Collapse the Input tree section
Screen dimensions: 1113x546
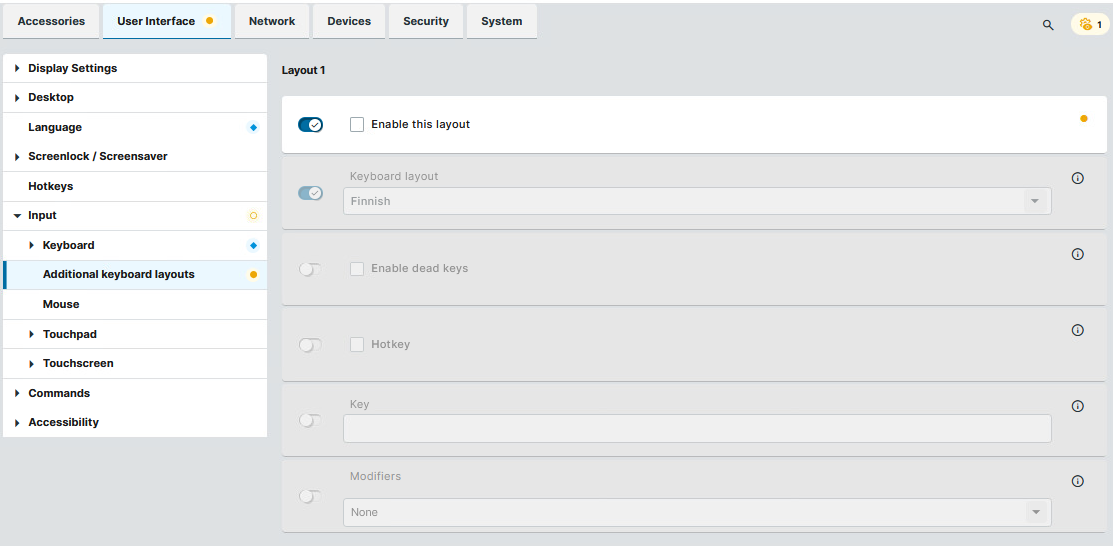click(x=18, y=215)
